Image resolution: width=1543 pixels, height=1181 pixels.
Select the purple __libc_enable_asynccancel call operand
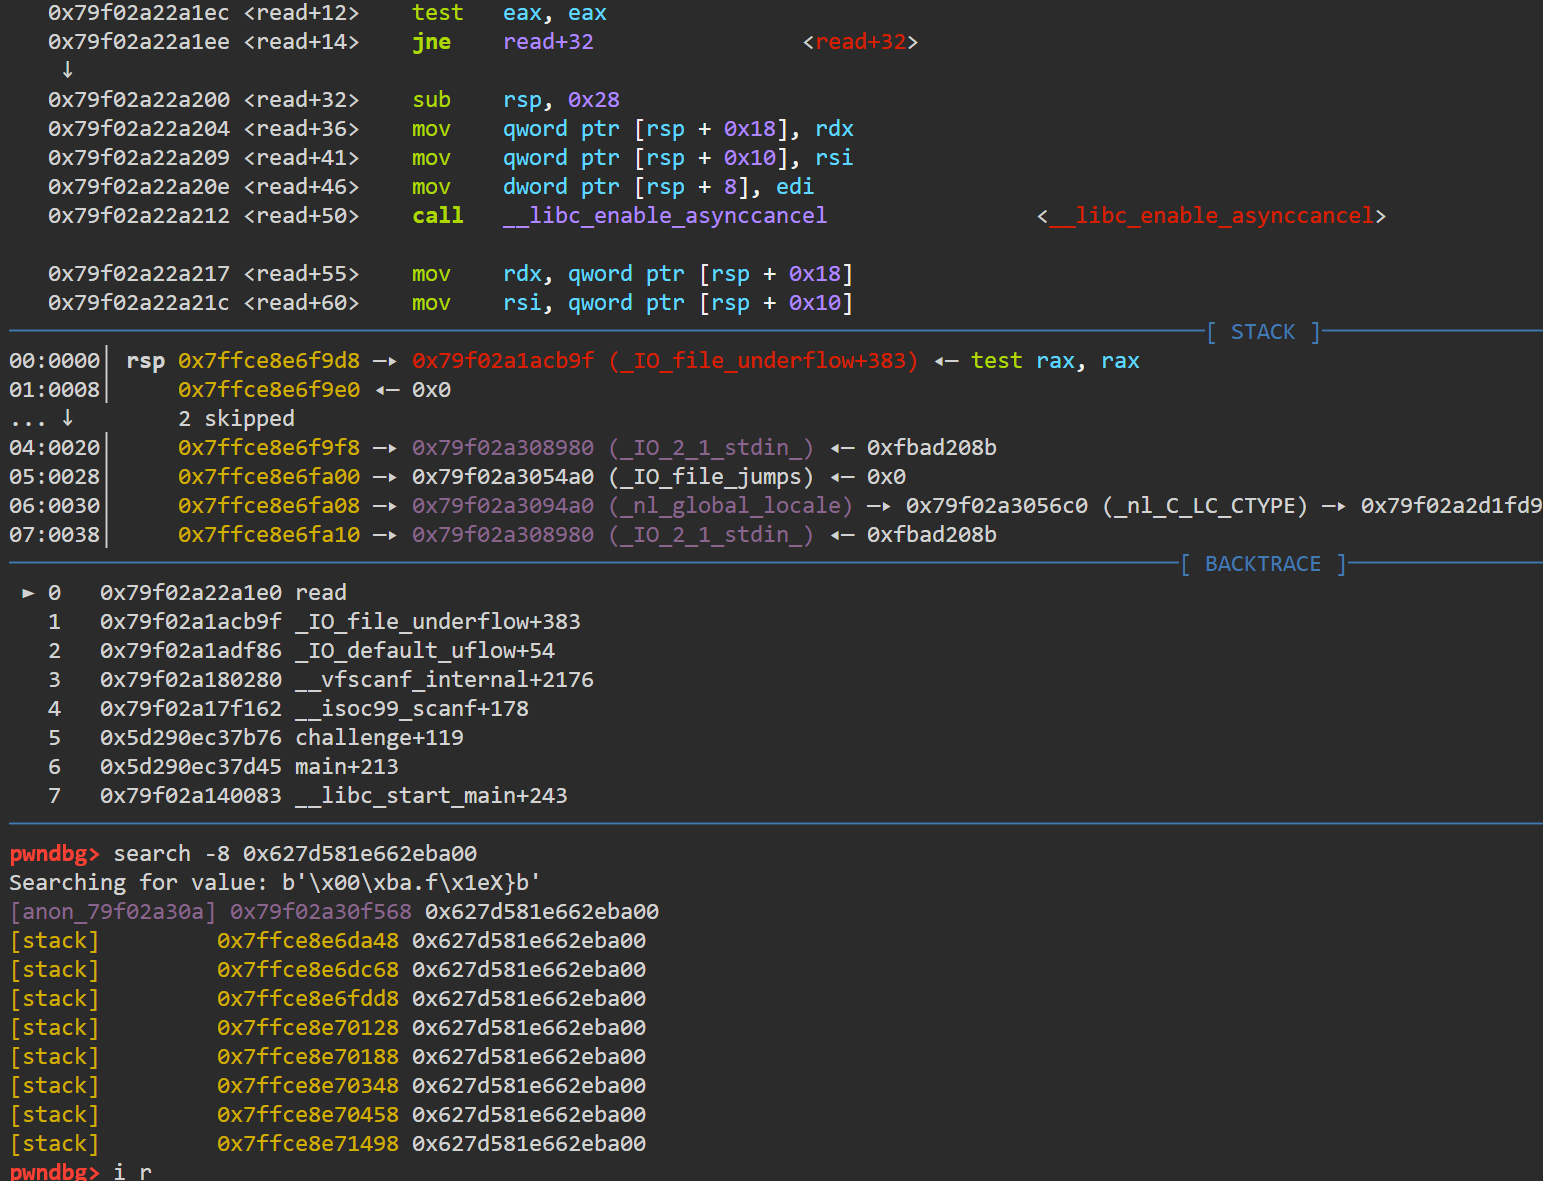coord(665,216)
